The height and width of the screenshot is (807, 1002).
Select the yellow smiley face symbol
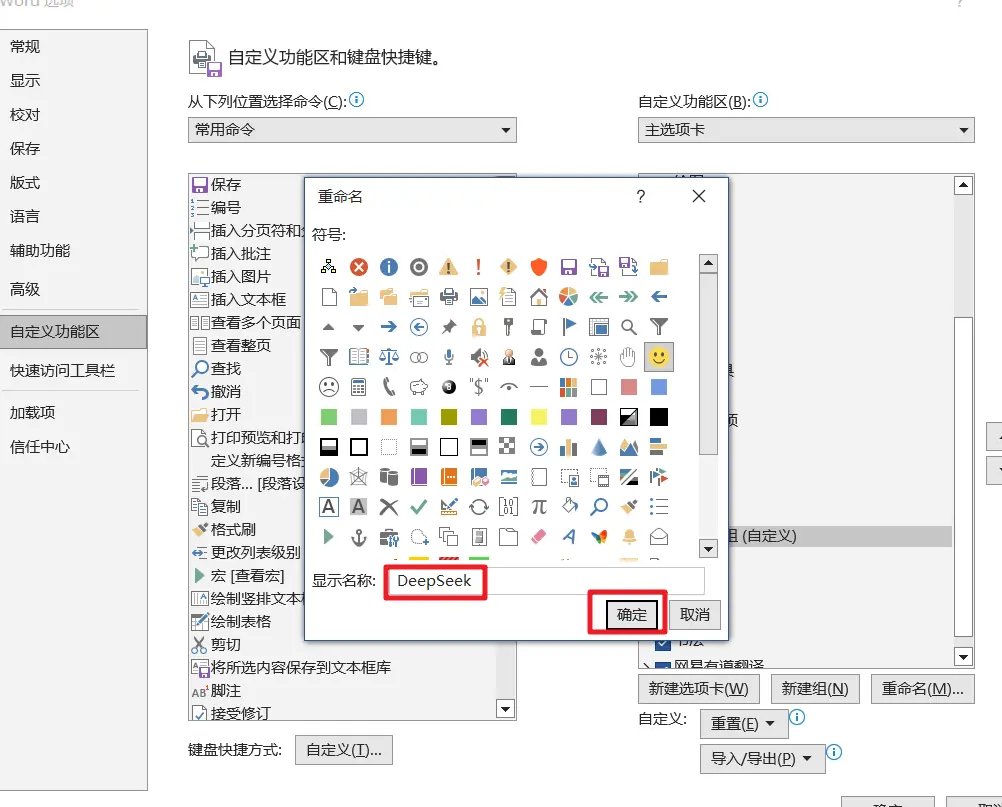[x=658, y=356]
